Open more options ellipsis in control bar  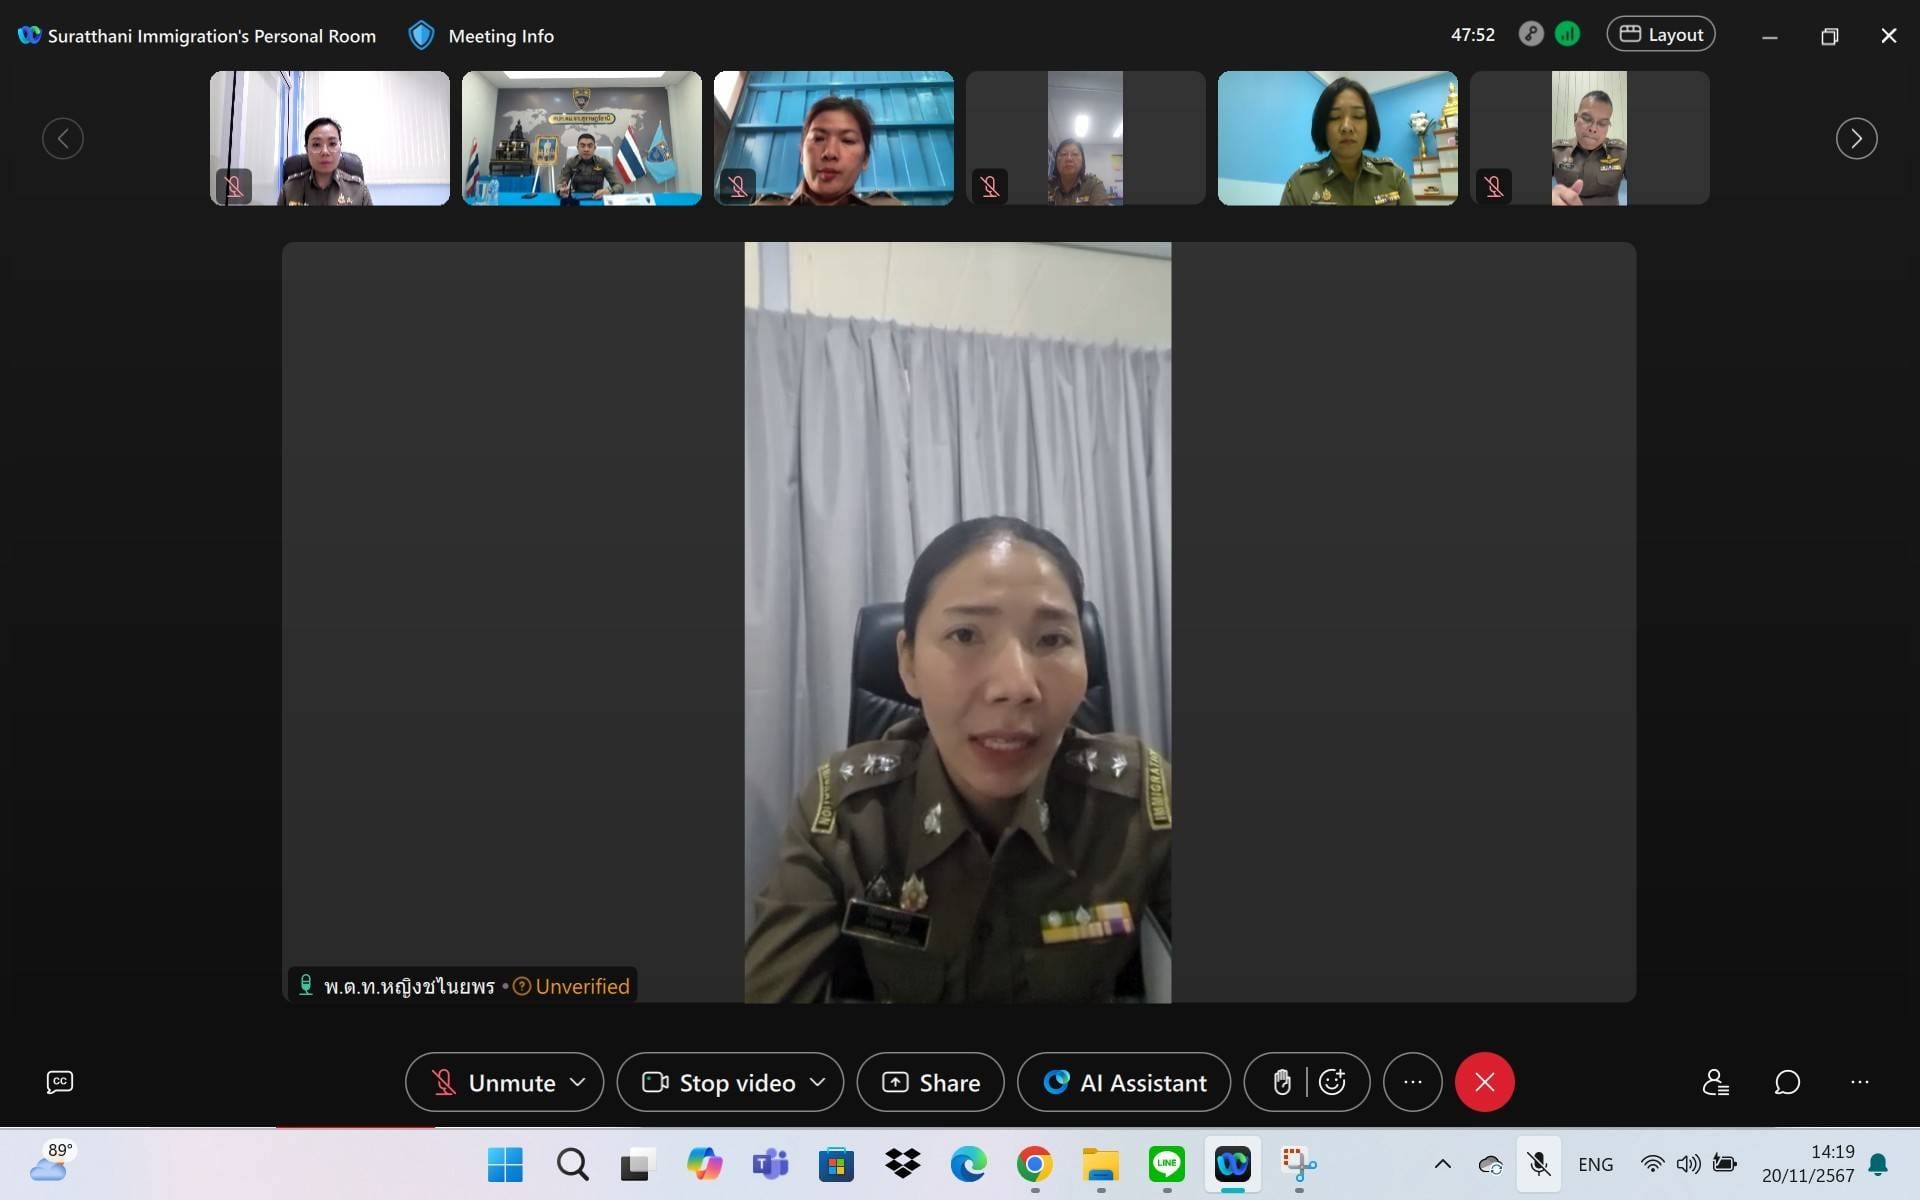[x=1412, y=1082]
